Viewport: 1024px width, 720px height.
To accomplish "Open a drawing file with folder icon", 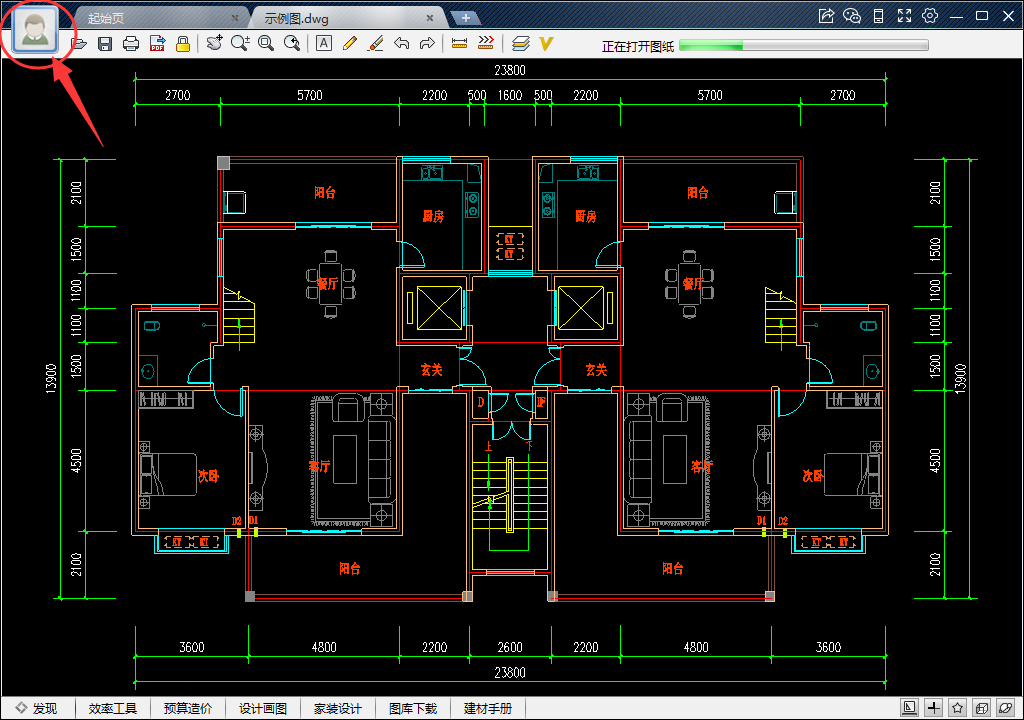I will [x=80, y=43].
